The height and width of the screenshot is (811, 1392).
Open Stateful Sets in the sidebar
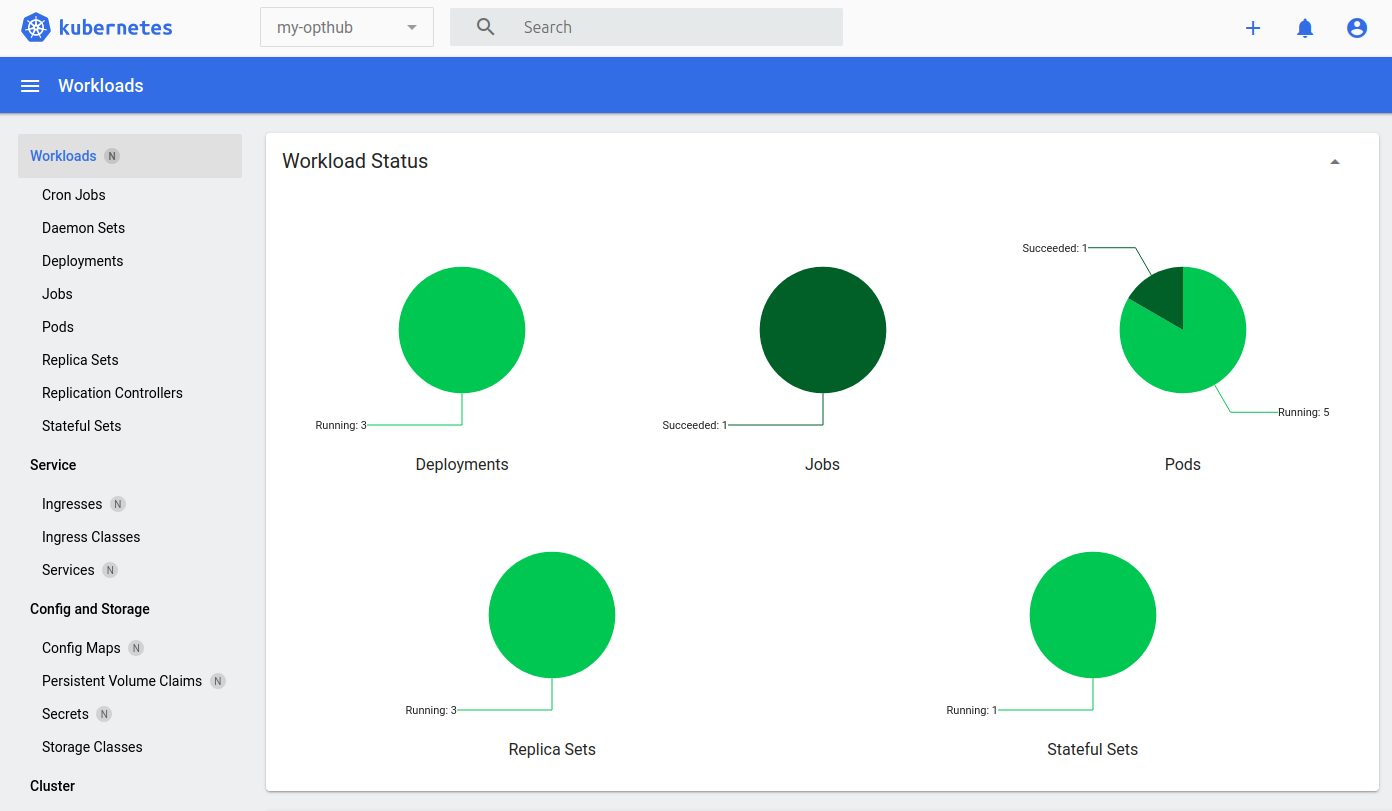(82, 426)
